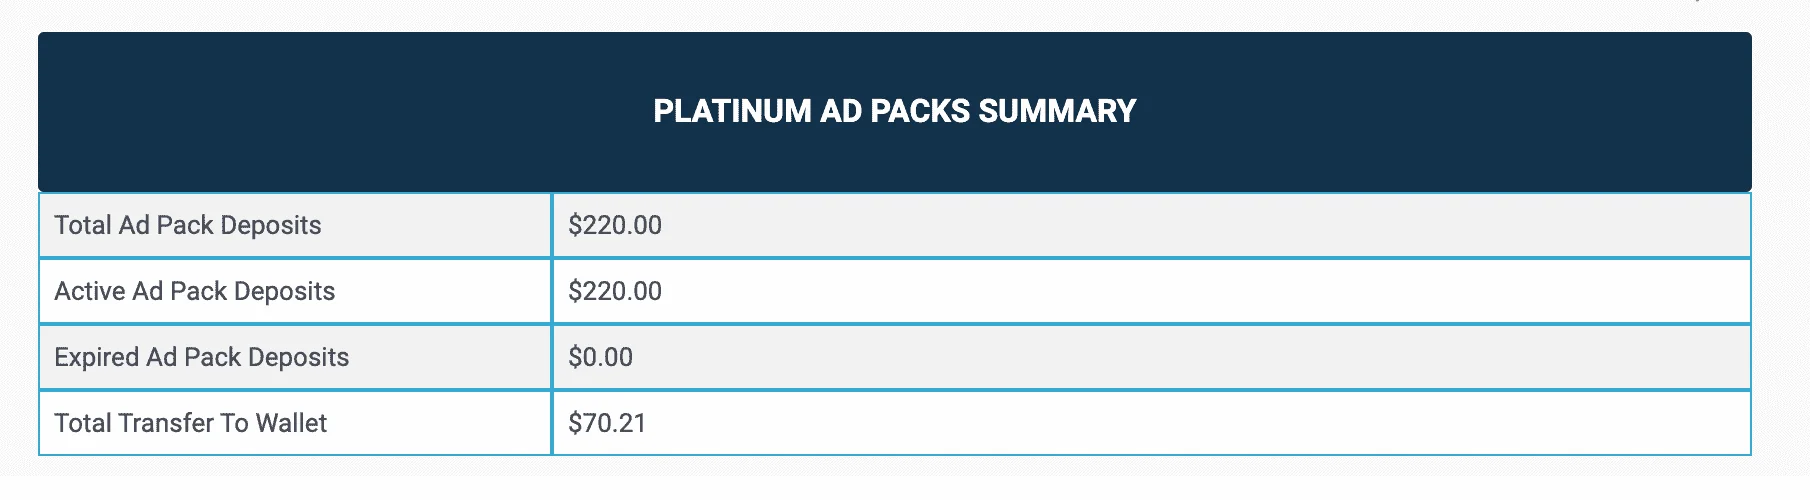
Task: Select the $220.00 Total Ad Pack Deposits value
Action: [x=615, y=225]
